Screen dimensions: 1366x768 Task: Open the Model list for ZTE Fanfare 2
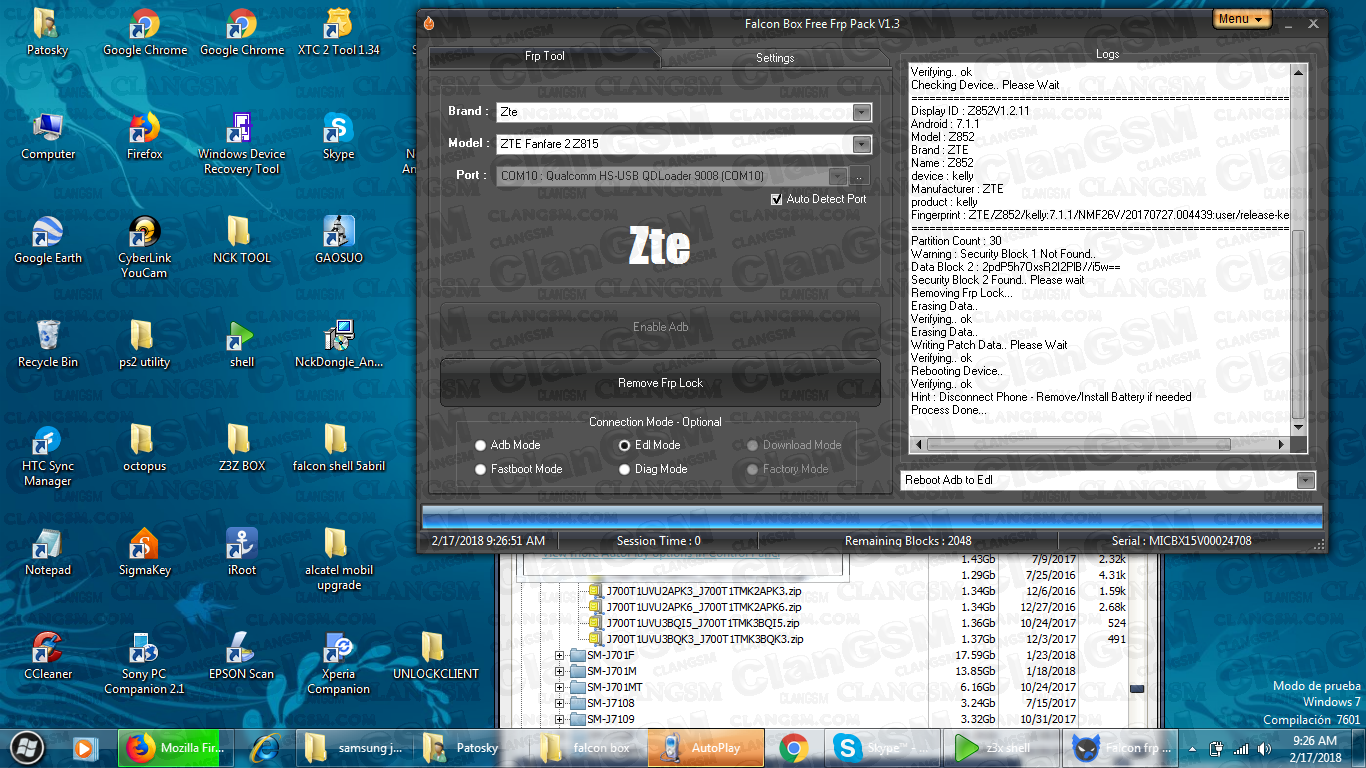[x=861, y=144]
